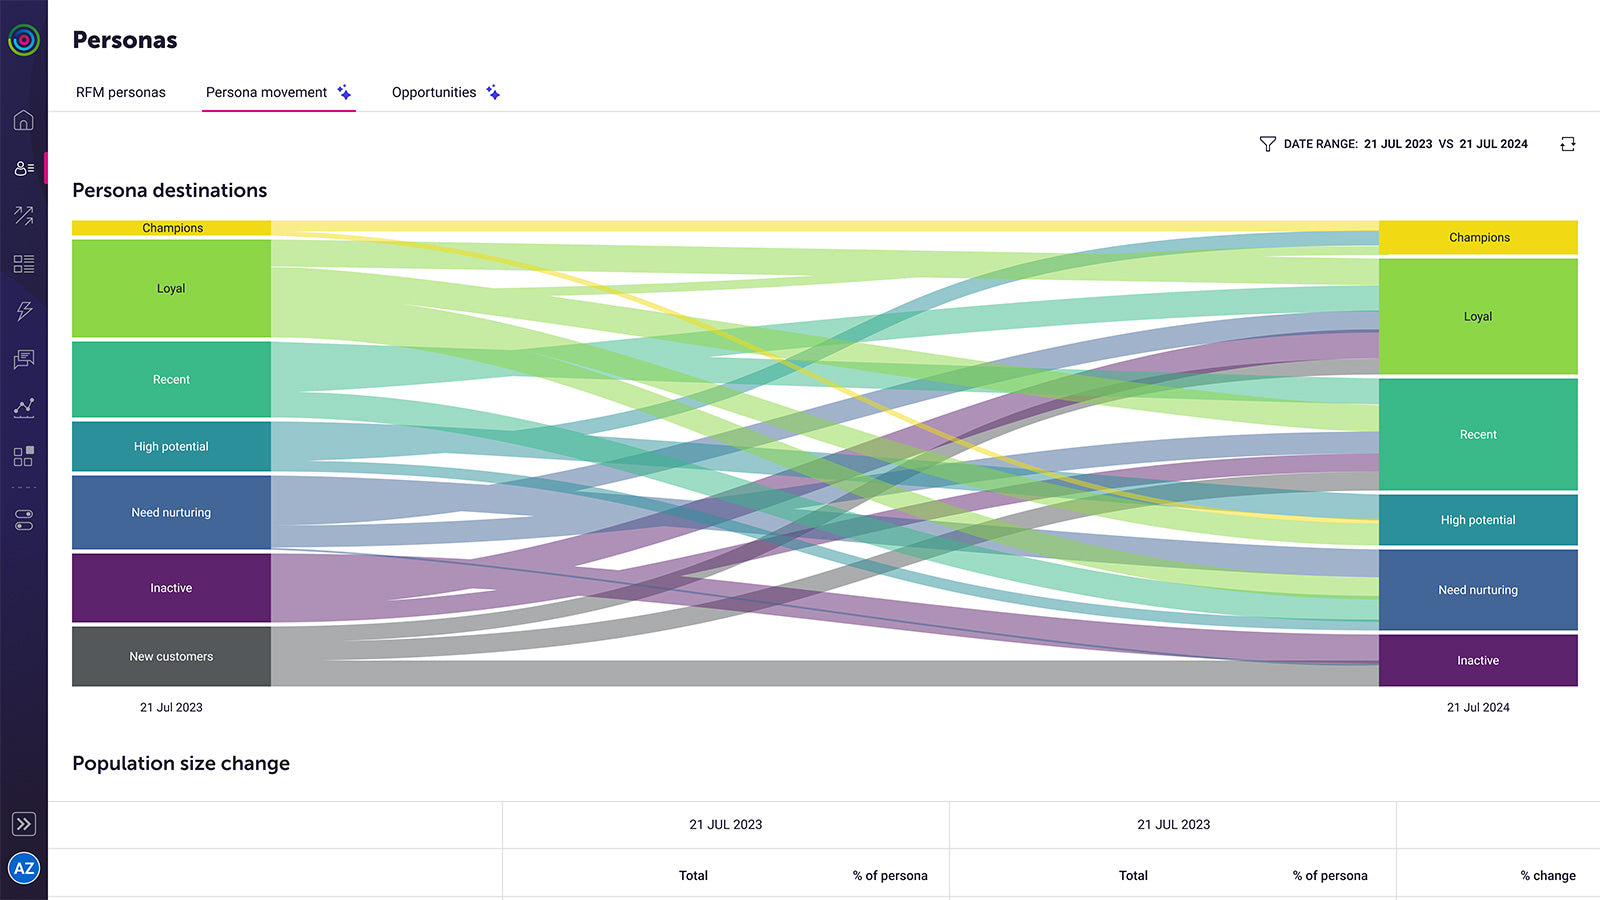Select the left Inactive purple block

pos(171,588)
